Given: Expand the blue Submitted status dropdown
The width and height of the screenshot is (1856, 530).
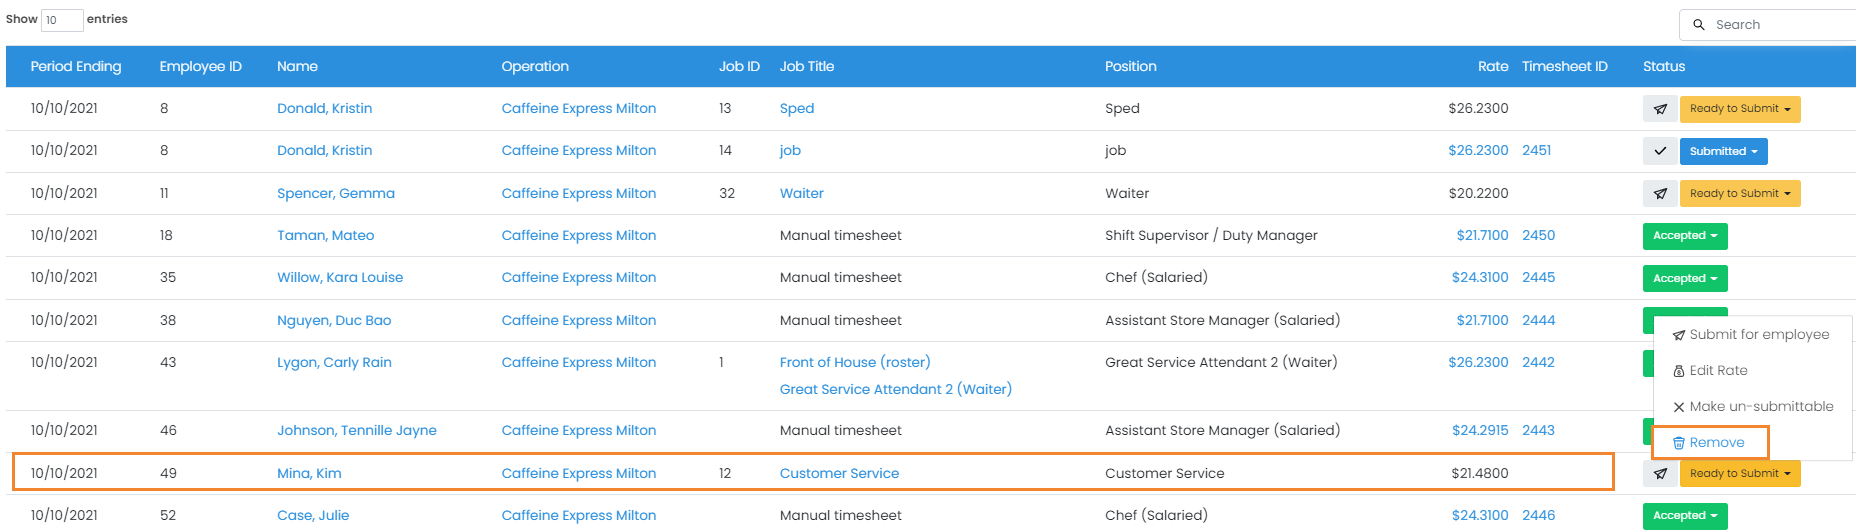Looking at the screenshot, I should pyautogui.click(x=1723, y=152).
